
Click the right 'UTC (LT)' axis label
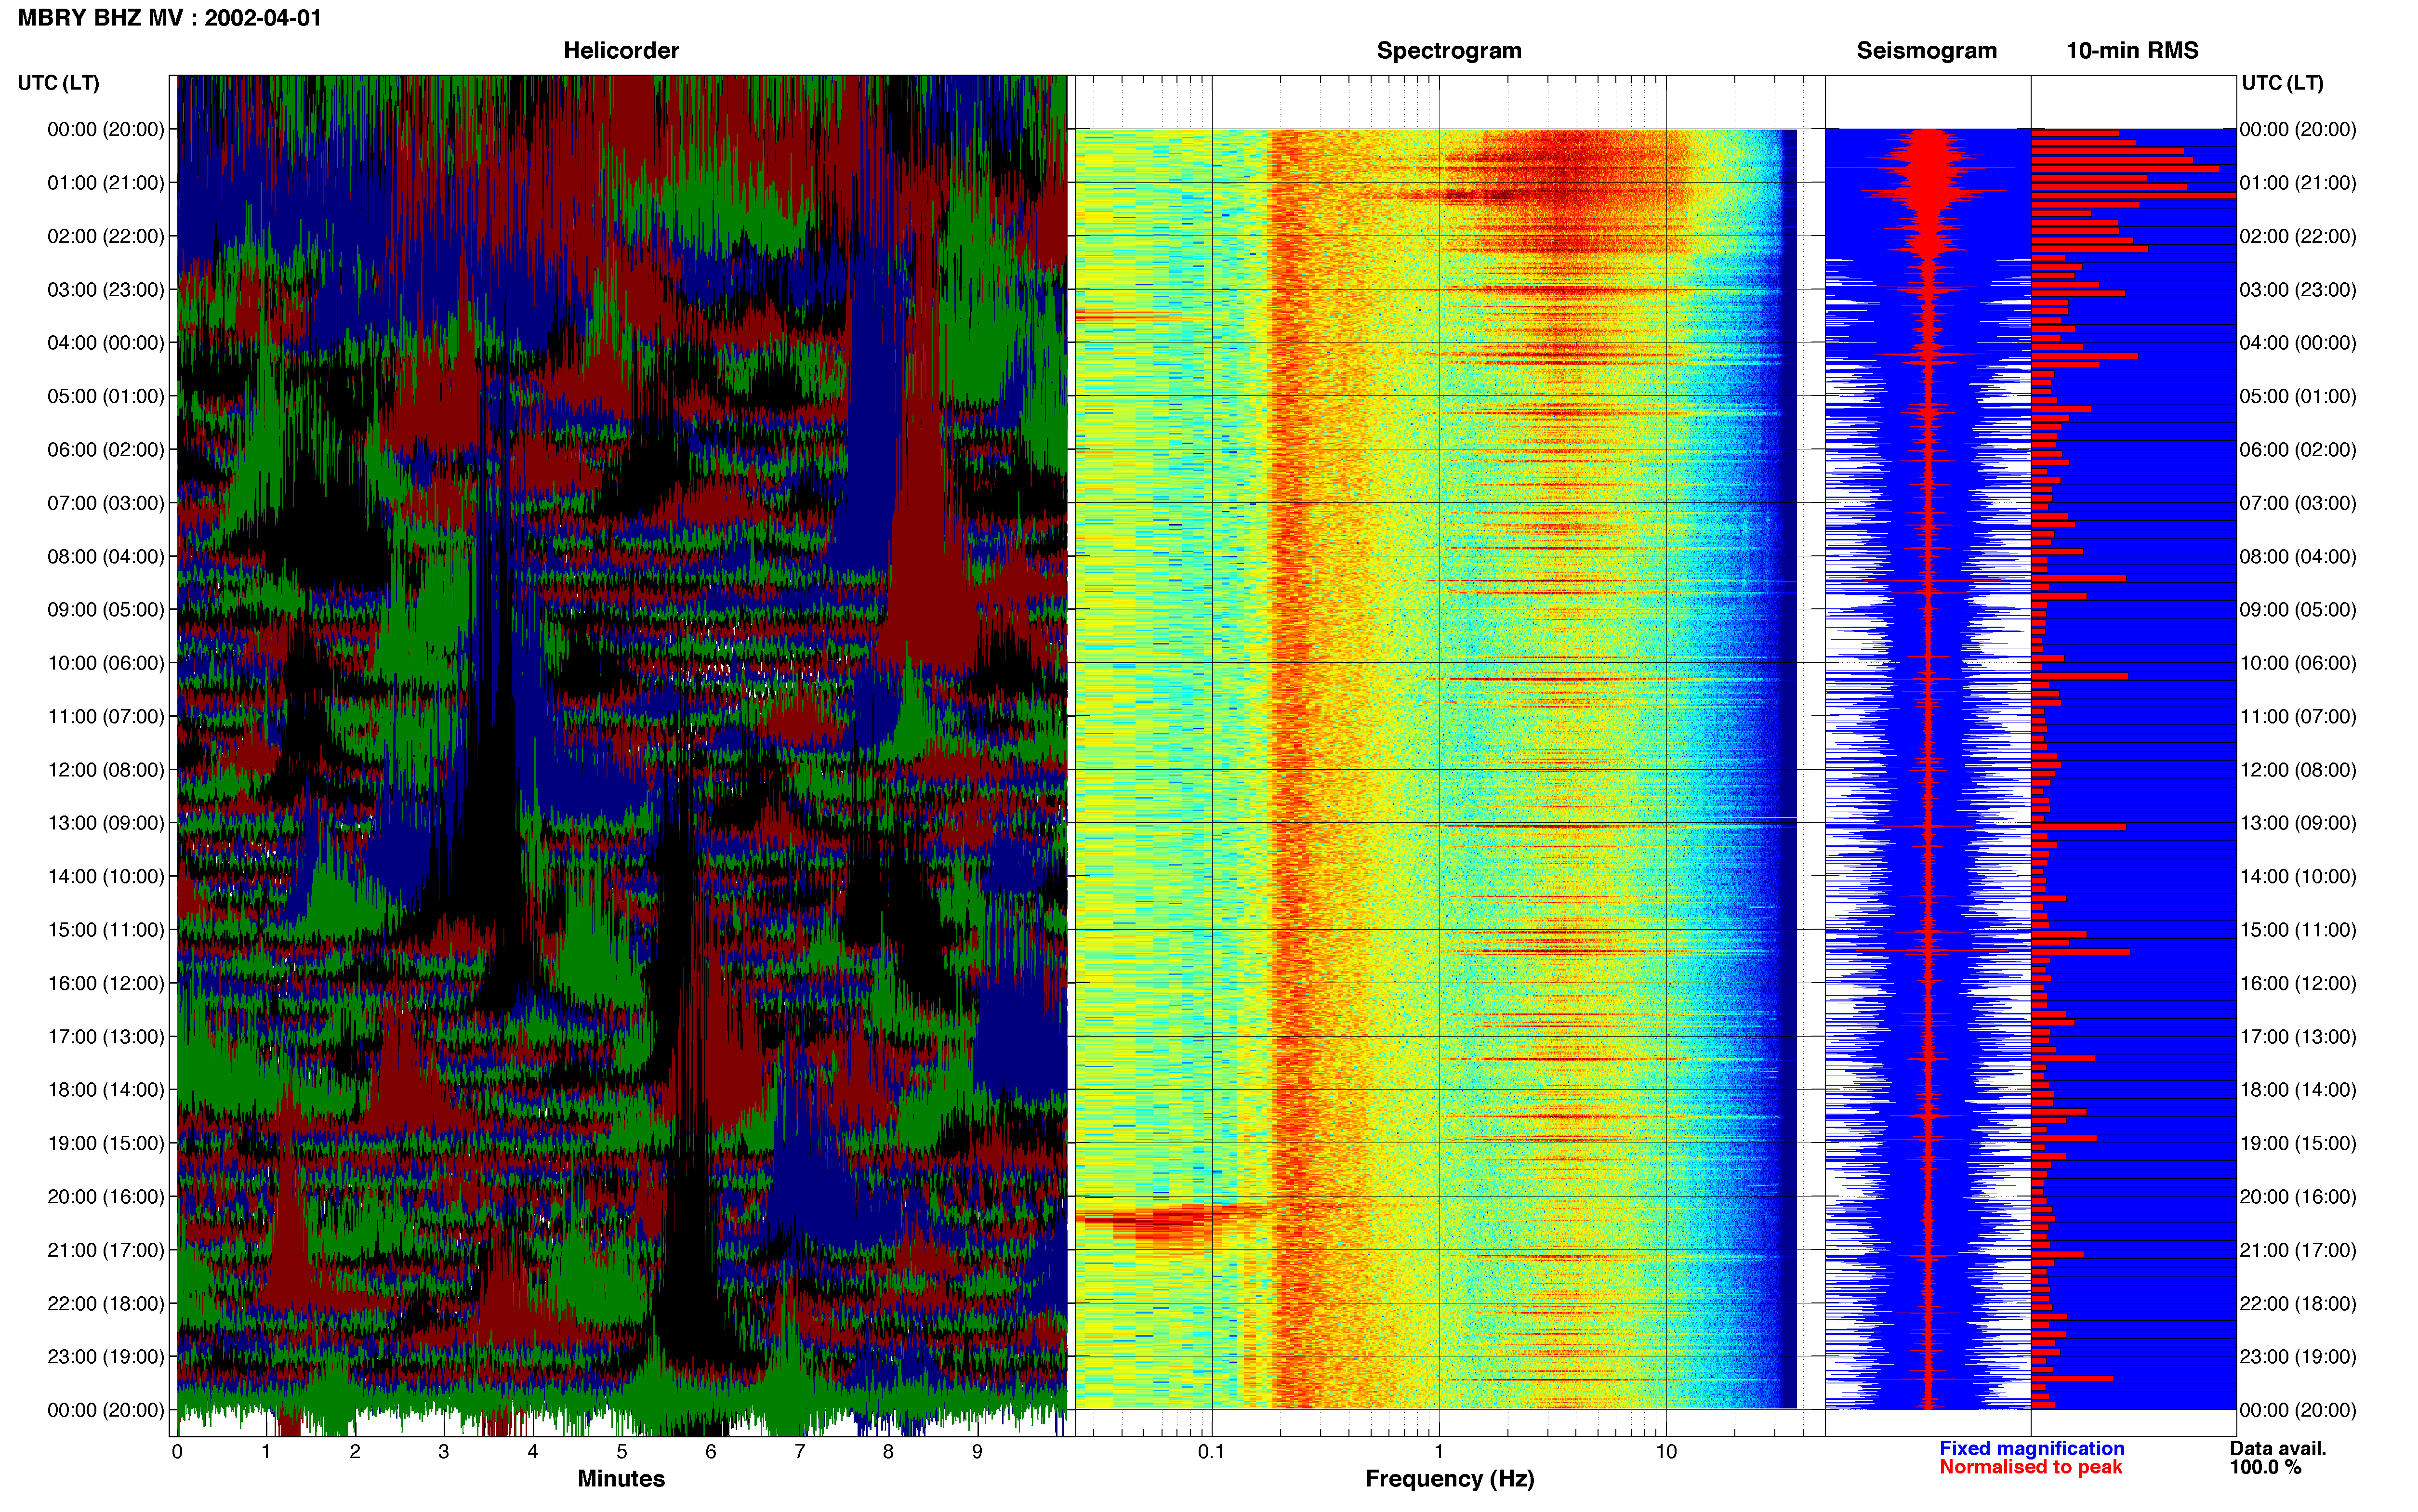[2282, 83]
